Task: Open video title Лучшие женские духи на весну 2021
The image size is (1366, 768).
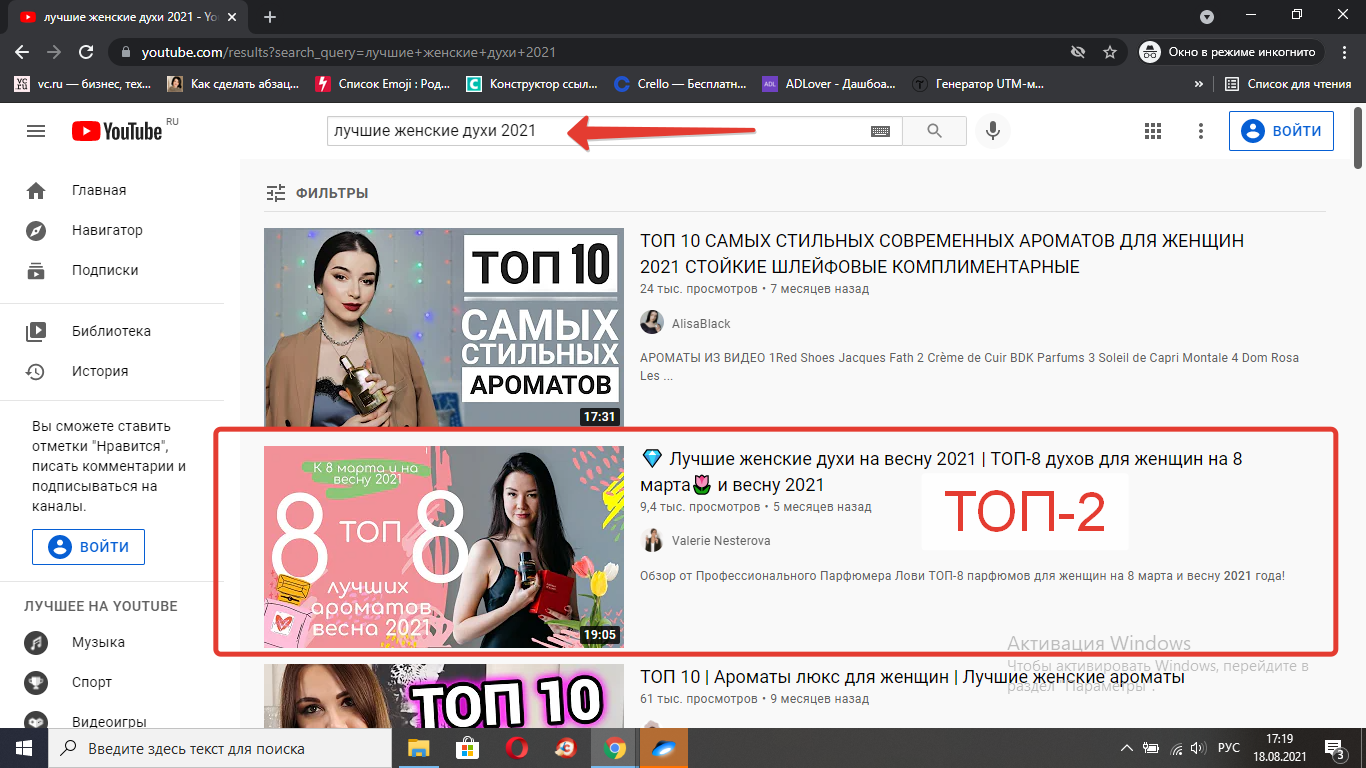Action: click(941, 472)
